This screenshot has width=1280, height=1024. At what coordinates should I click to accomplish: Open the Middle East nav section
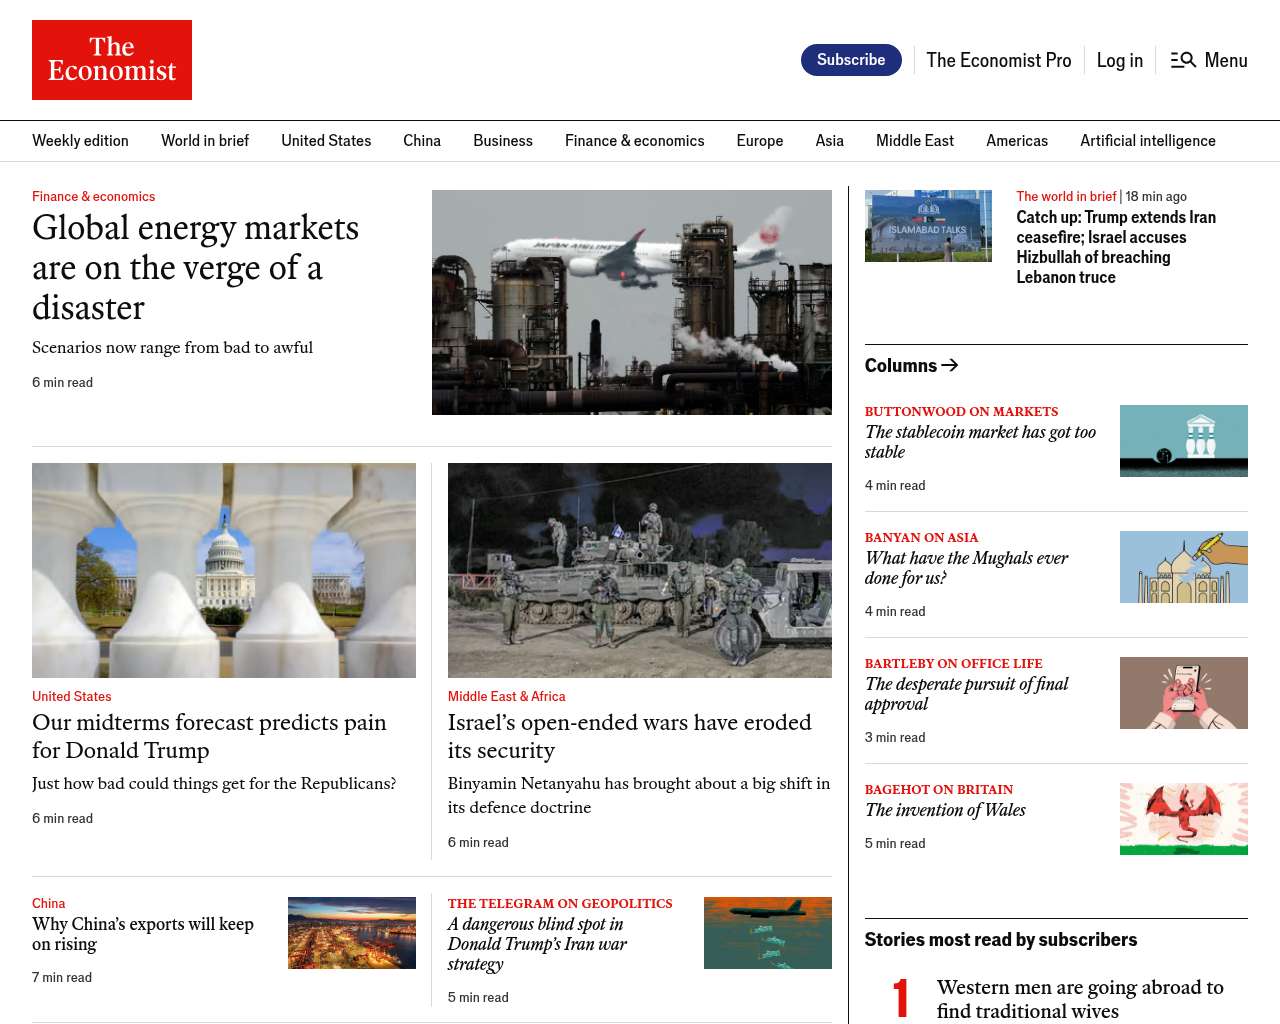click(914, 141)
